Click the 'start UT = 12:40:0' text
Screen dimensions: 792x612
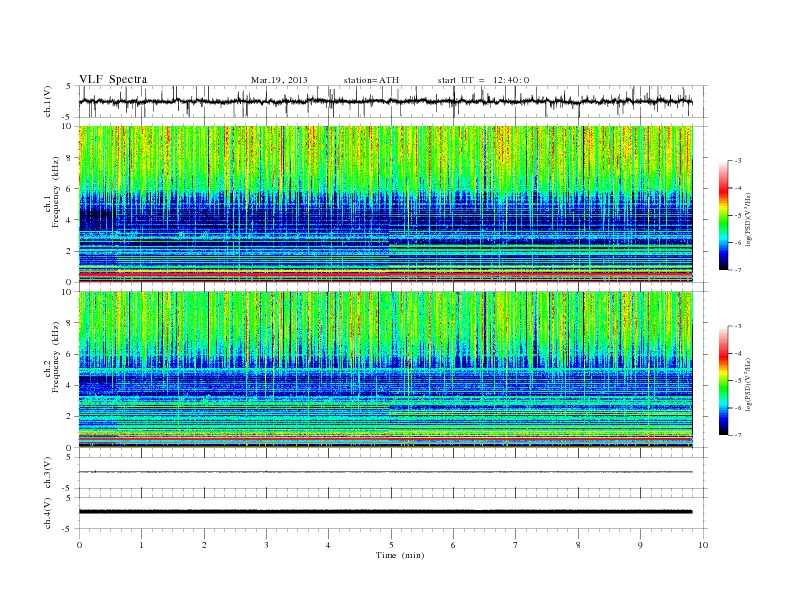[x=483, y=80]
